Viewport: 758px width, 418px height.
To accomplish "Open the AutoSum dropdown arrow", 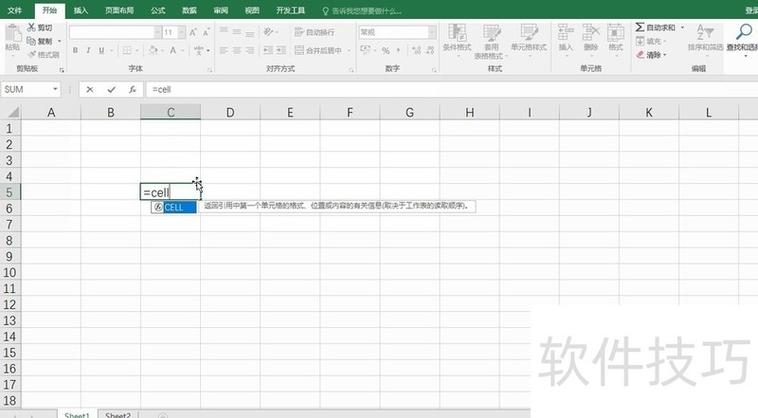I will click(x=682, y=28).
